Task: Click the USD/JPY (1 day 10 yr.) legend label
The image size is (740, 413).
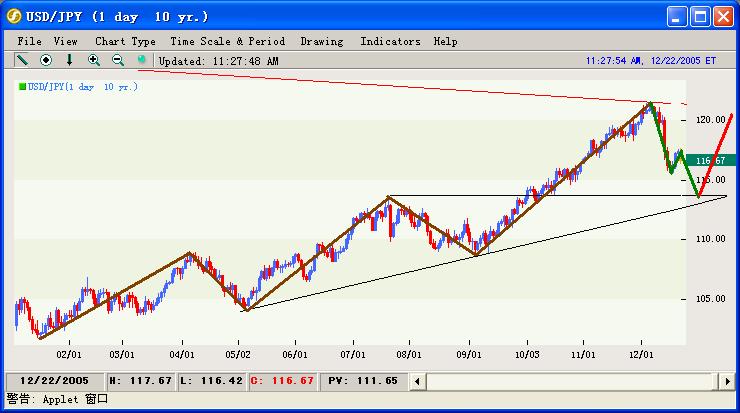Action: click(x=83, y=87)
